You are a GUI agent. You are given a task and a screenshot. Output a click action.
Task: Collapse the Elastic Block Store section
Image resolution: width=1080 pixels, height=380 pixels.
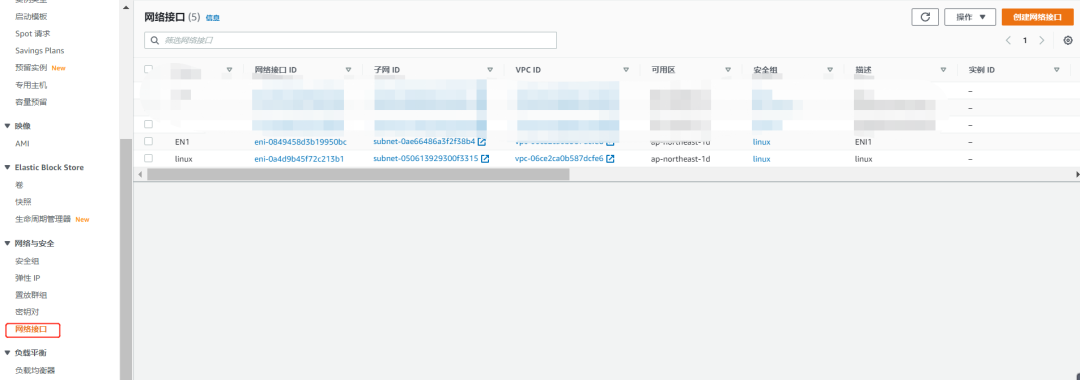click(8, 167)
